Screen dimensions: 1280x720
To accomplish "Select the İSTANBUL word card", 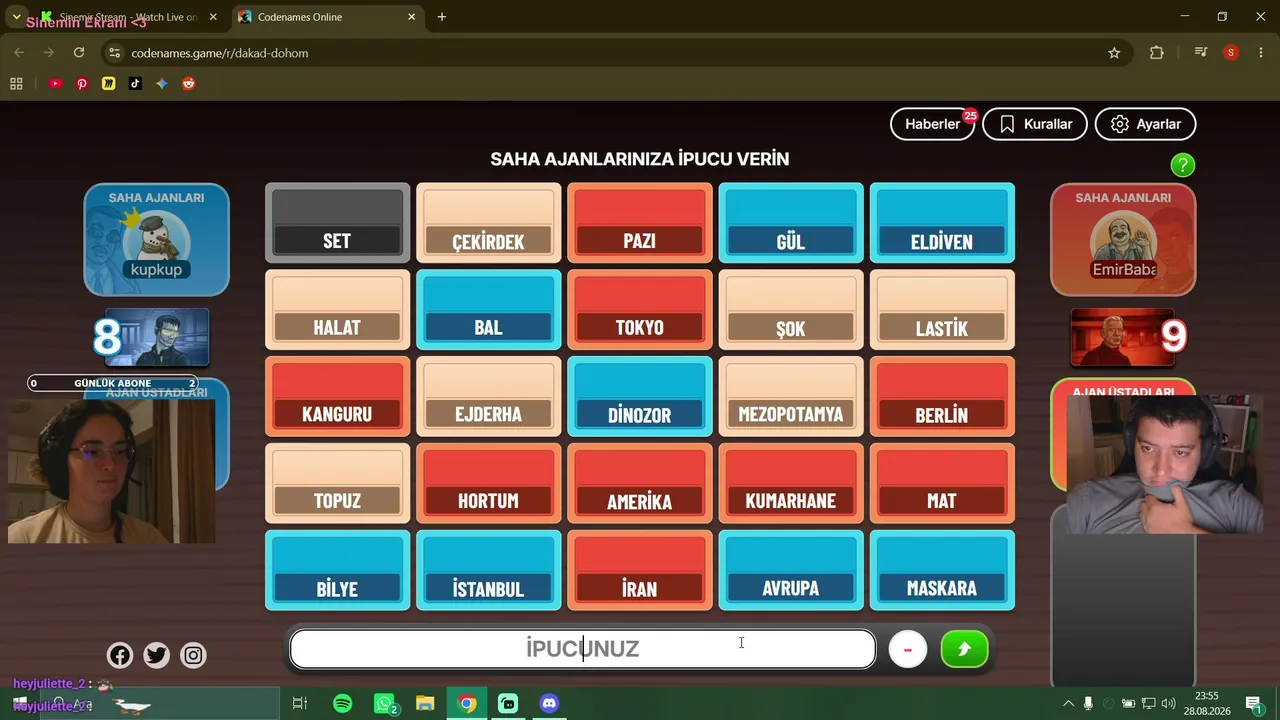I will pos(489,570).
